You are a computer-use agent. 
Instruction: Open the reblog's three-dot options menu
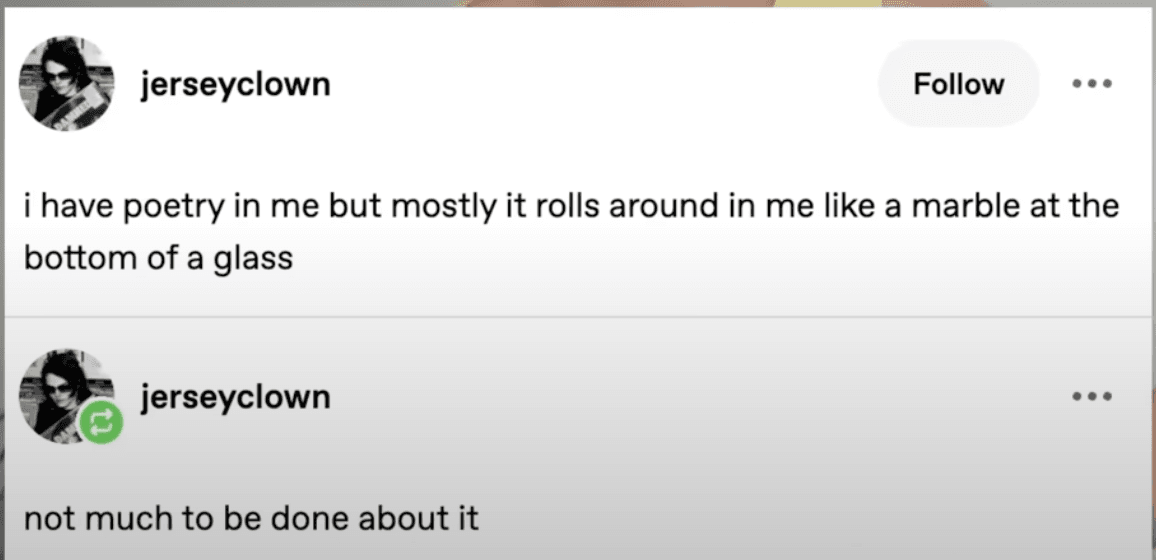pyautogui.click(x=1092, y=397)
